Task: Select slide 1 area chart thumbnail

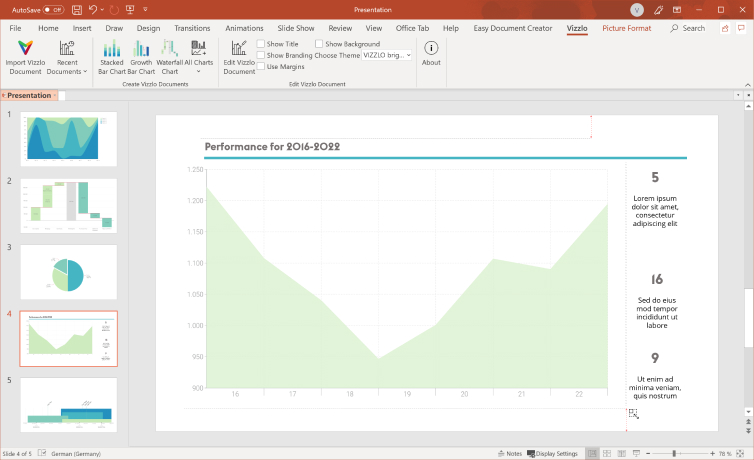Action: coord(68,138)
